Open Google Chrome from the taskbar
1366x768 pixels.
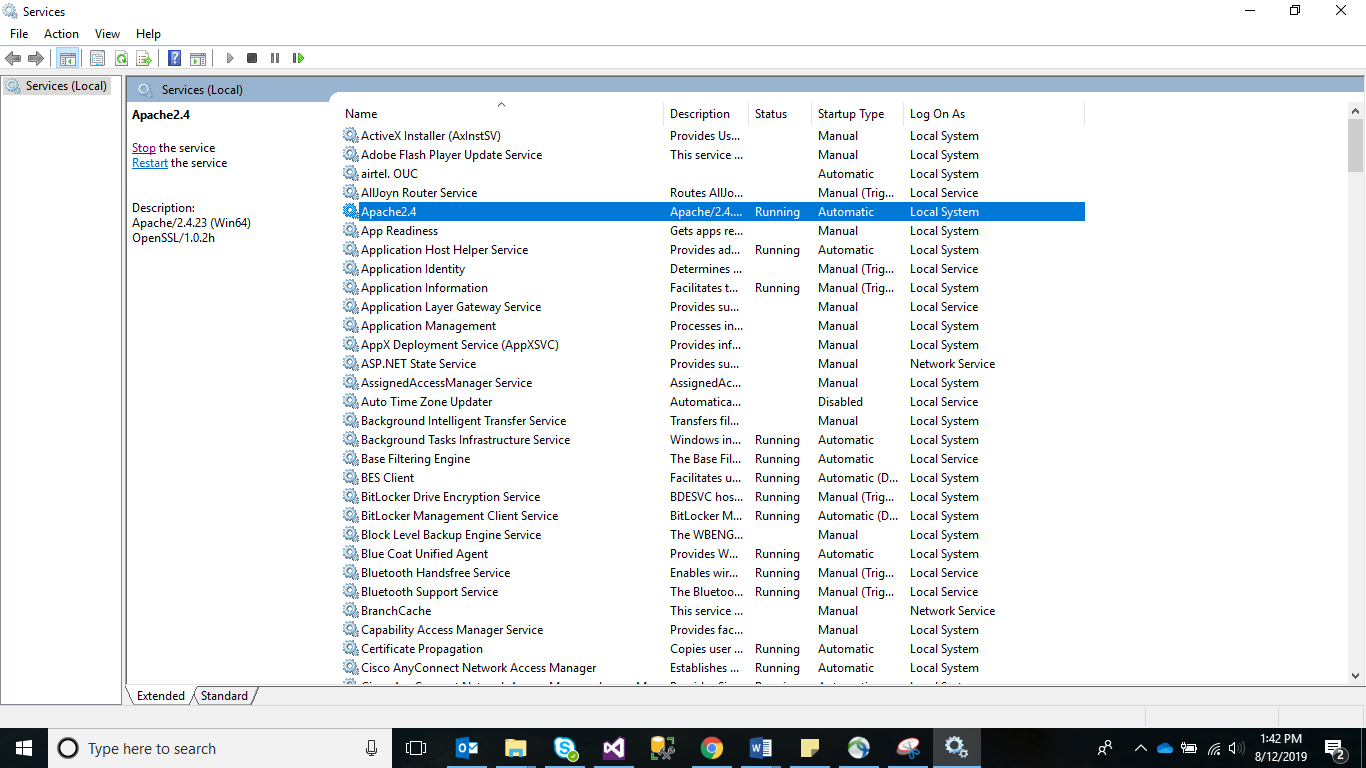(711, 748)
